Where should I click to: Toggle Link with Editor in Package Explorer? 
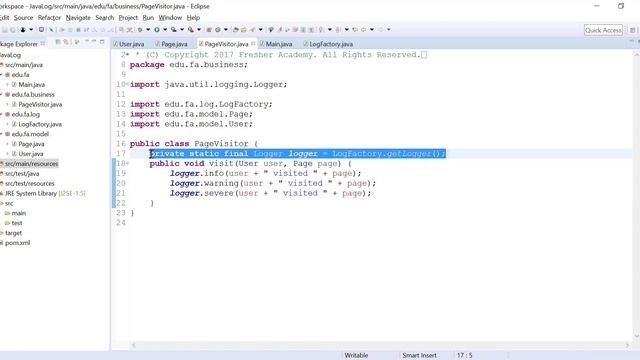pos(66,42)
